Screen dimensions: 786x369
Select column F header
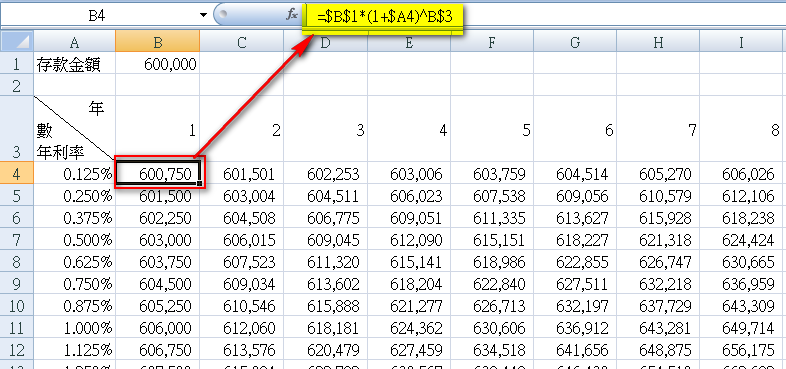point(492,42)
